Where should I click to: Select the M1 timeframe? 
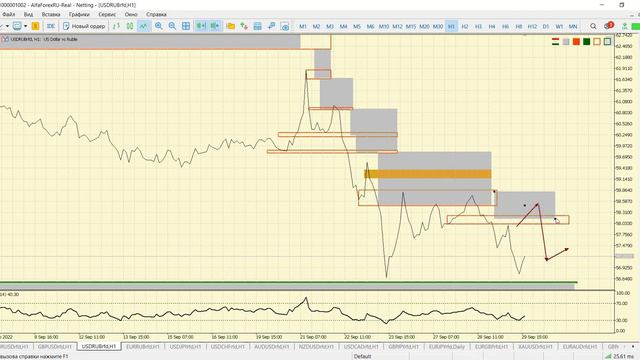tap(303, 26)
